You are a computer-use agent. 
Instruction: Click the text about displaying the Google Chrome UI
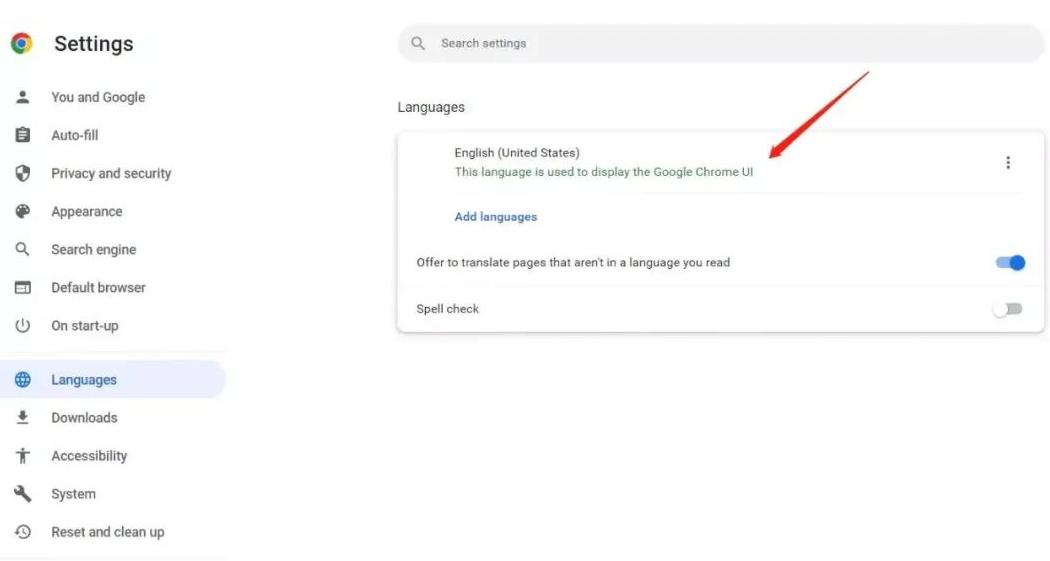pyautogui.click(x=603, y=172)
